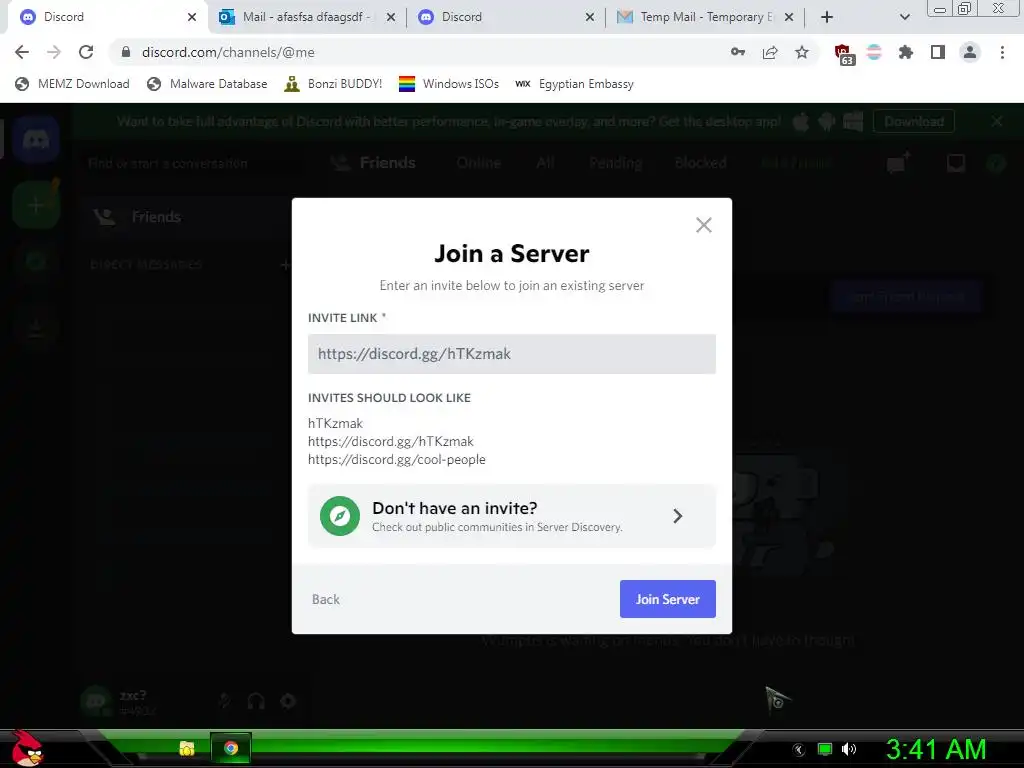
Task: Open Don't have an invite card
Action: tap(511, 516)
